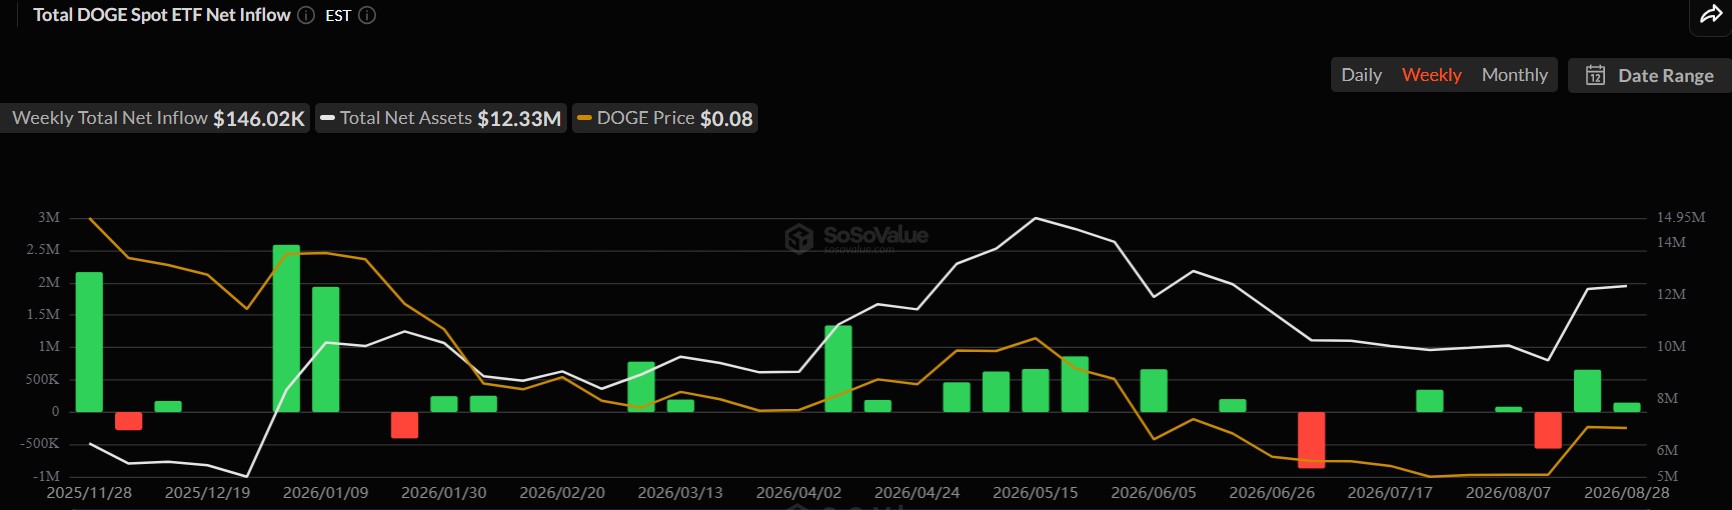
Task: Click the red bar after 2026/08/07
Action: (1548, 430)
